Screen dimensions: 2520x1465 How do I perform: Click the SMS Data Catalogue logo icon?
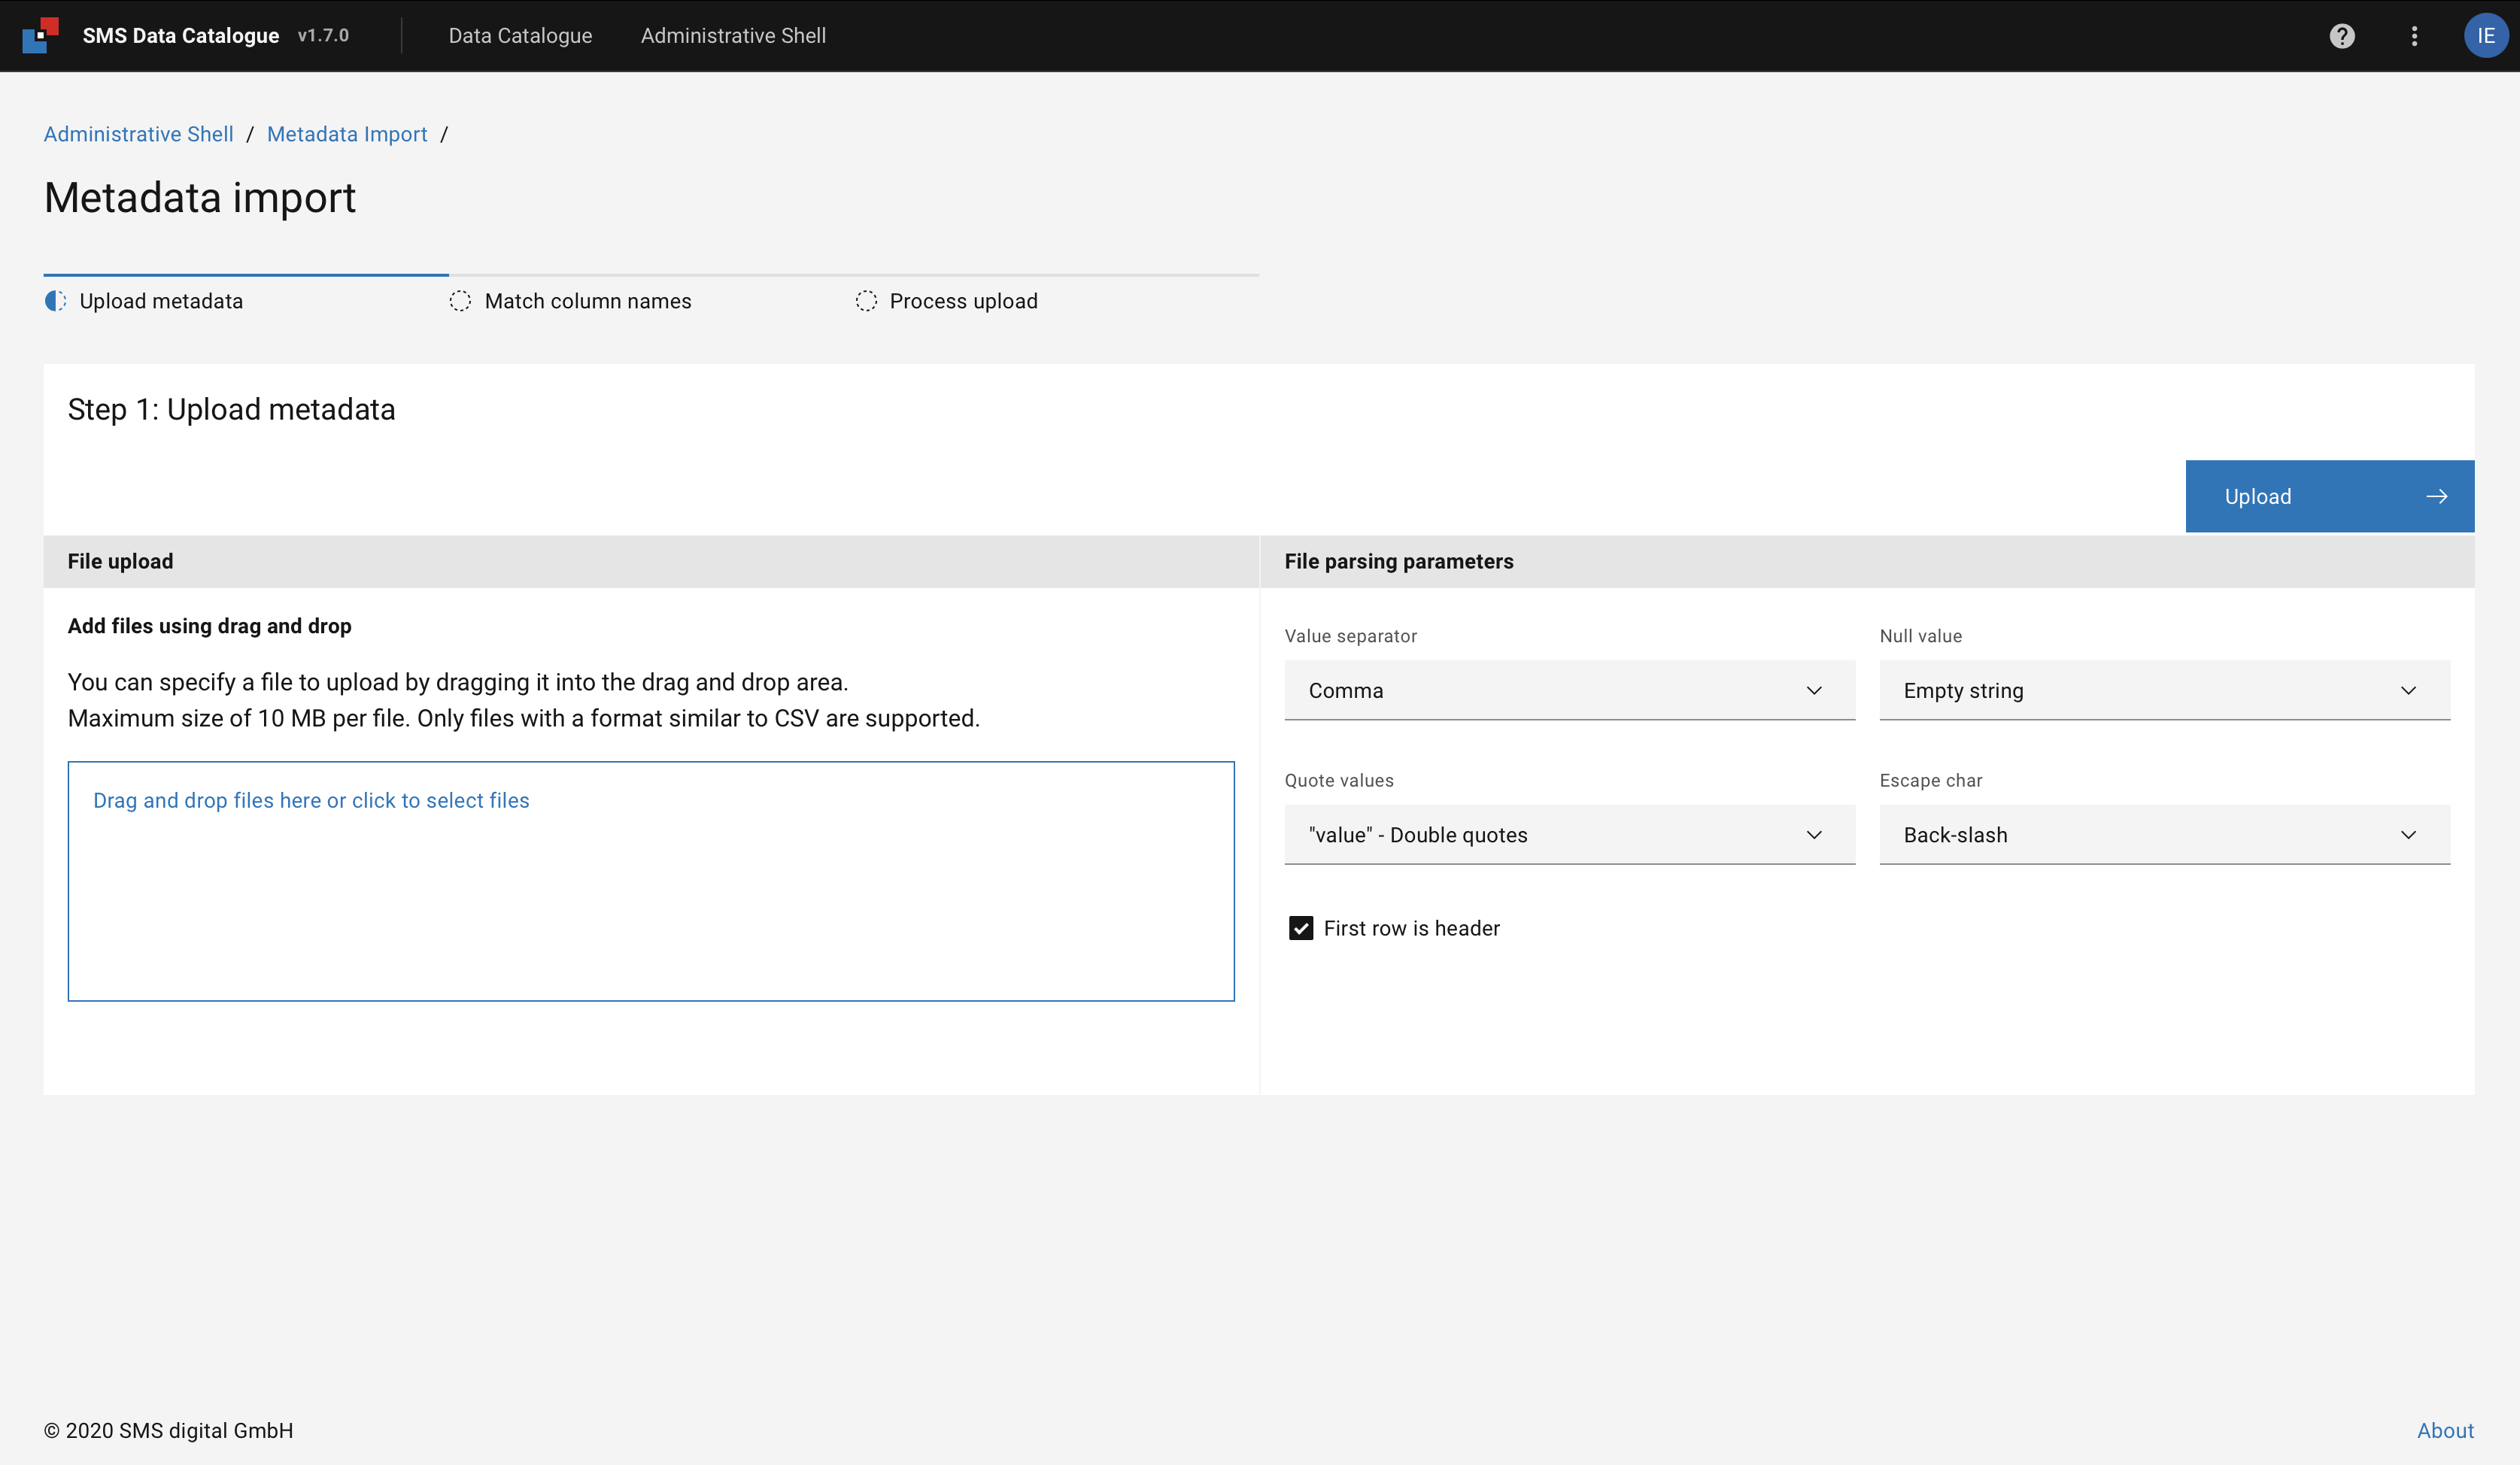pyautogui.click(x=41, y=35)
